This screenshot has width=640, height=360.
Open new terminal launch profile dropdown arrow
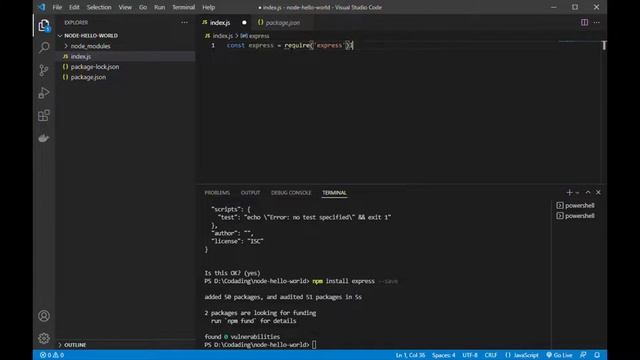pos(577,192)
